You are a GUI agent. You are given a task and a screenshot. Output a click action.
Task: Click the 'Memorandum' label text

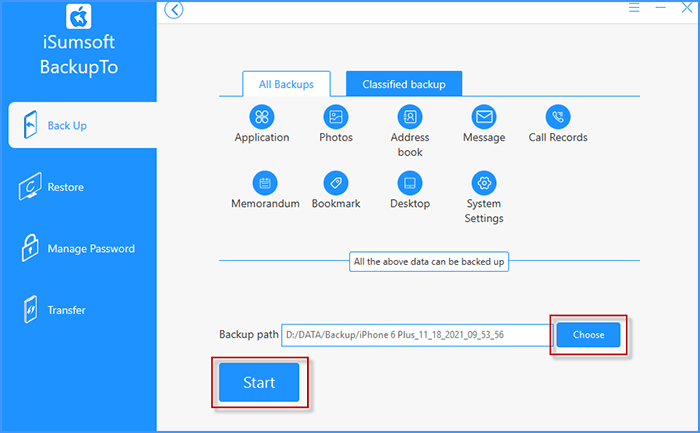click(x=265, y=204)
